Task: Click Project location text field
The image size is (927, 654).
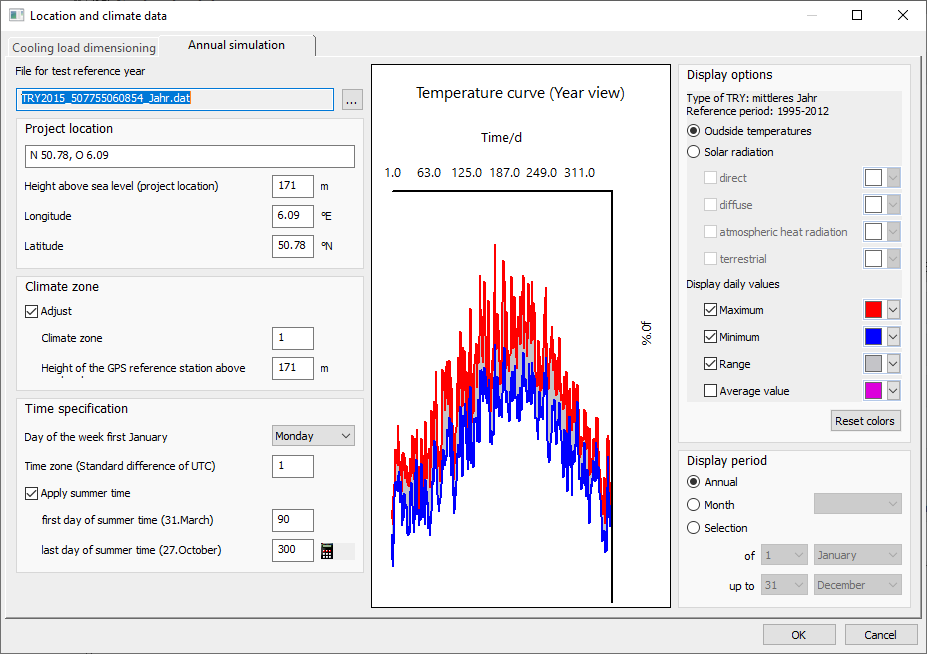Action: tap(190, 156)
